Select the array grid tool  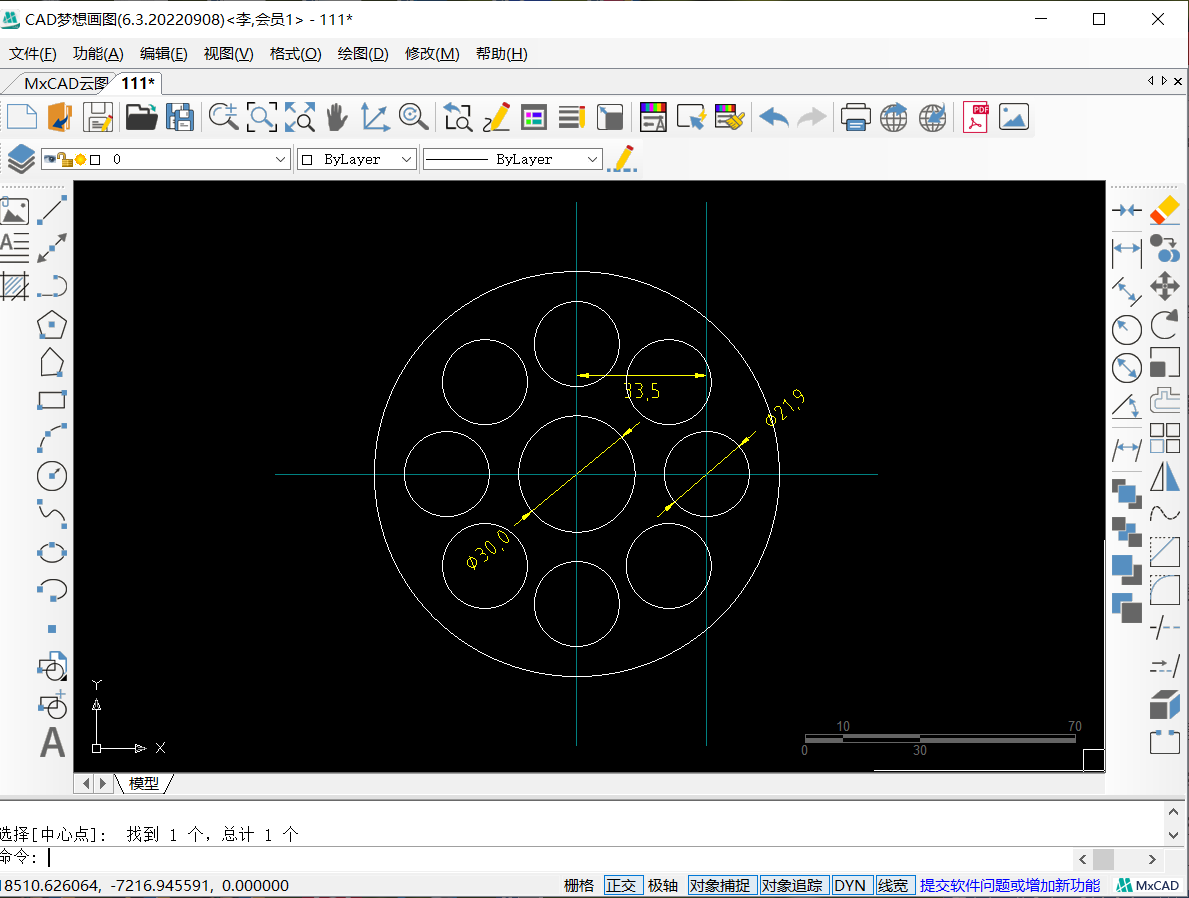pyautogui.click(x=1165, y=438)
